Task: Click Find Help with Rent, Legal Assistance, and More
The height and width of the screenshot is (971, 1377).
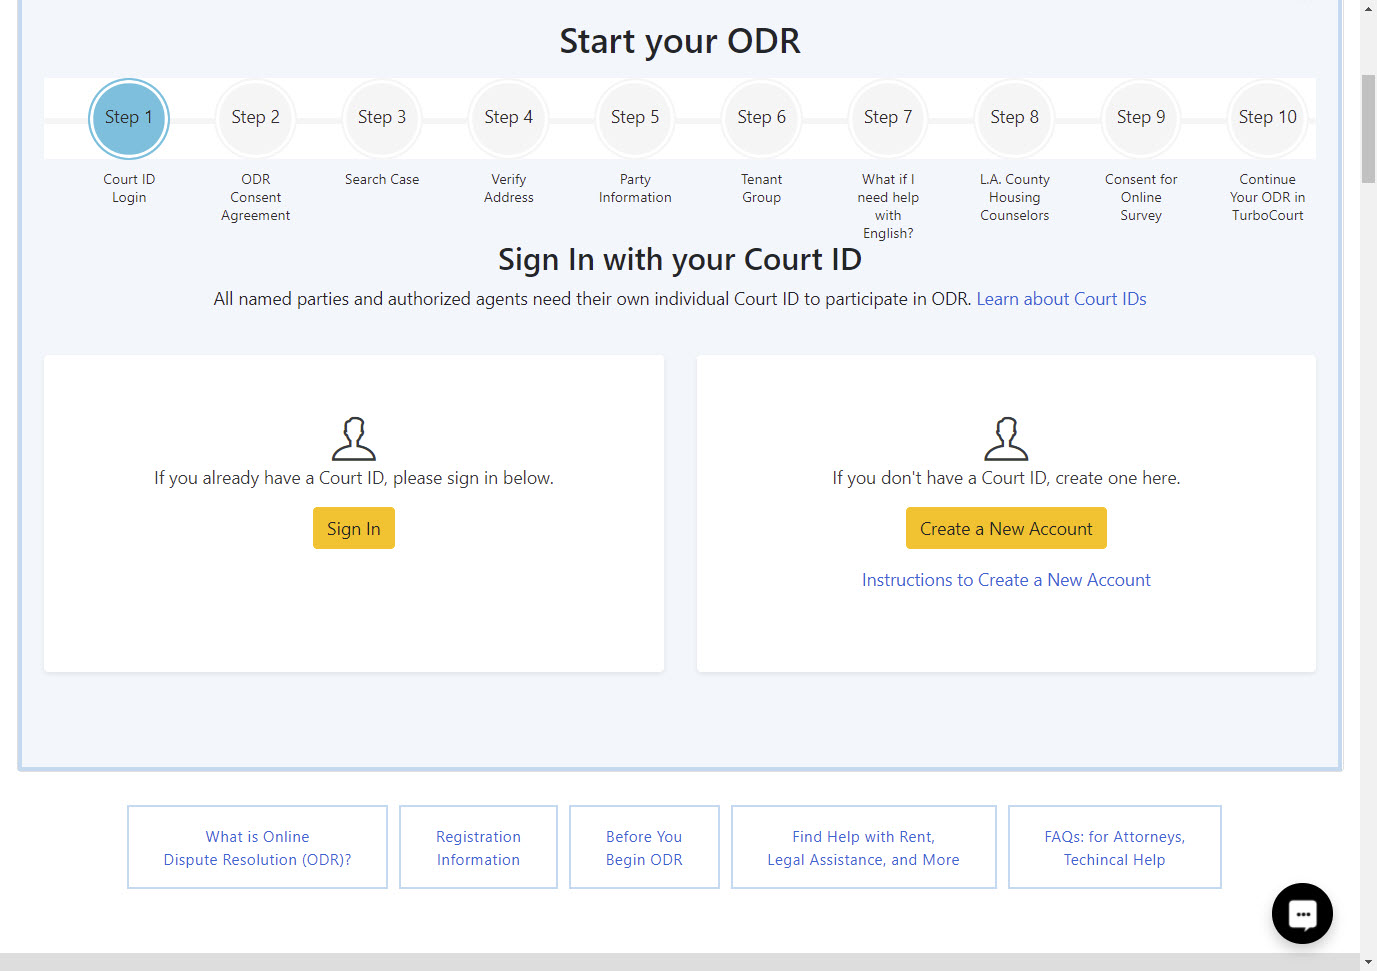Action: click(863, 847)
